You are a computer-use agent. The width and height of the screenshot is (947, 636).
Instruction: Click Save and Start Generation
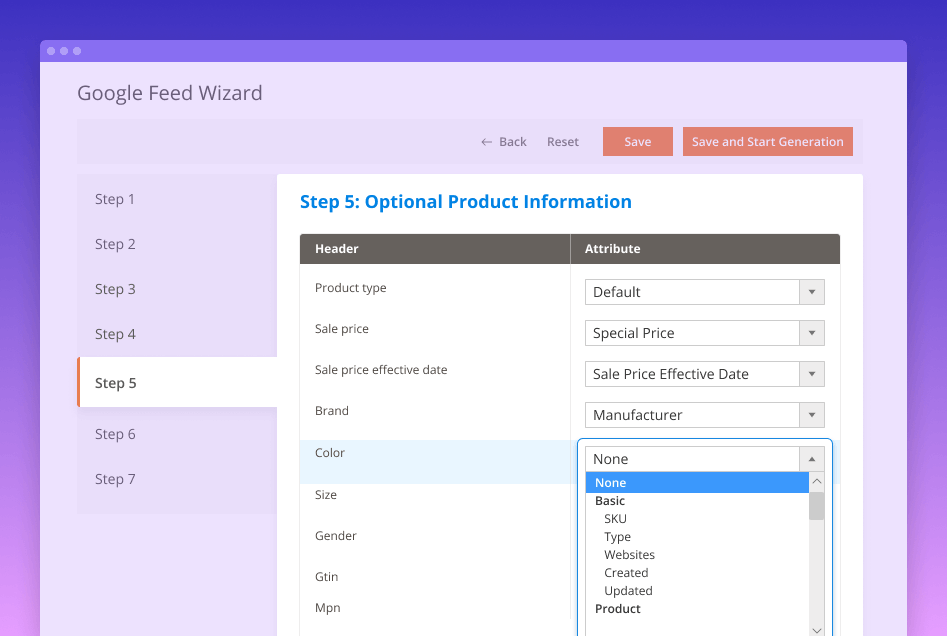coord(767,141)
